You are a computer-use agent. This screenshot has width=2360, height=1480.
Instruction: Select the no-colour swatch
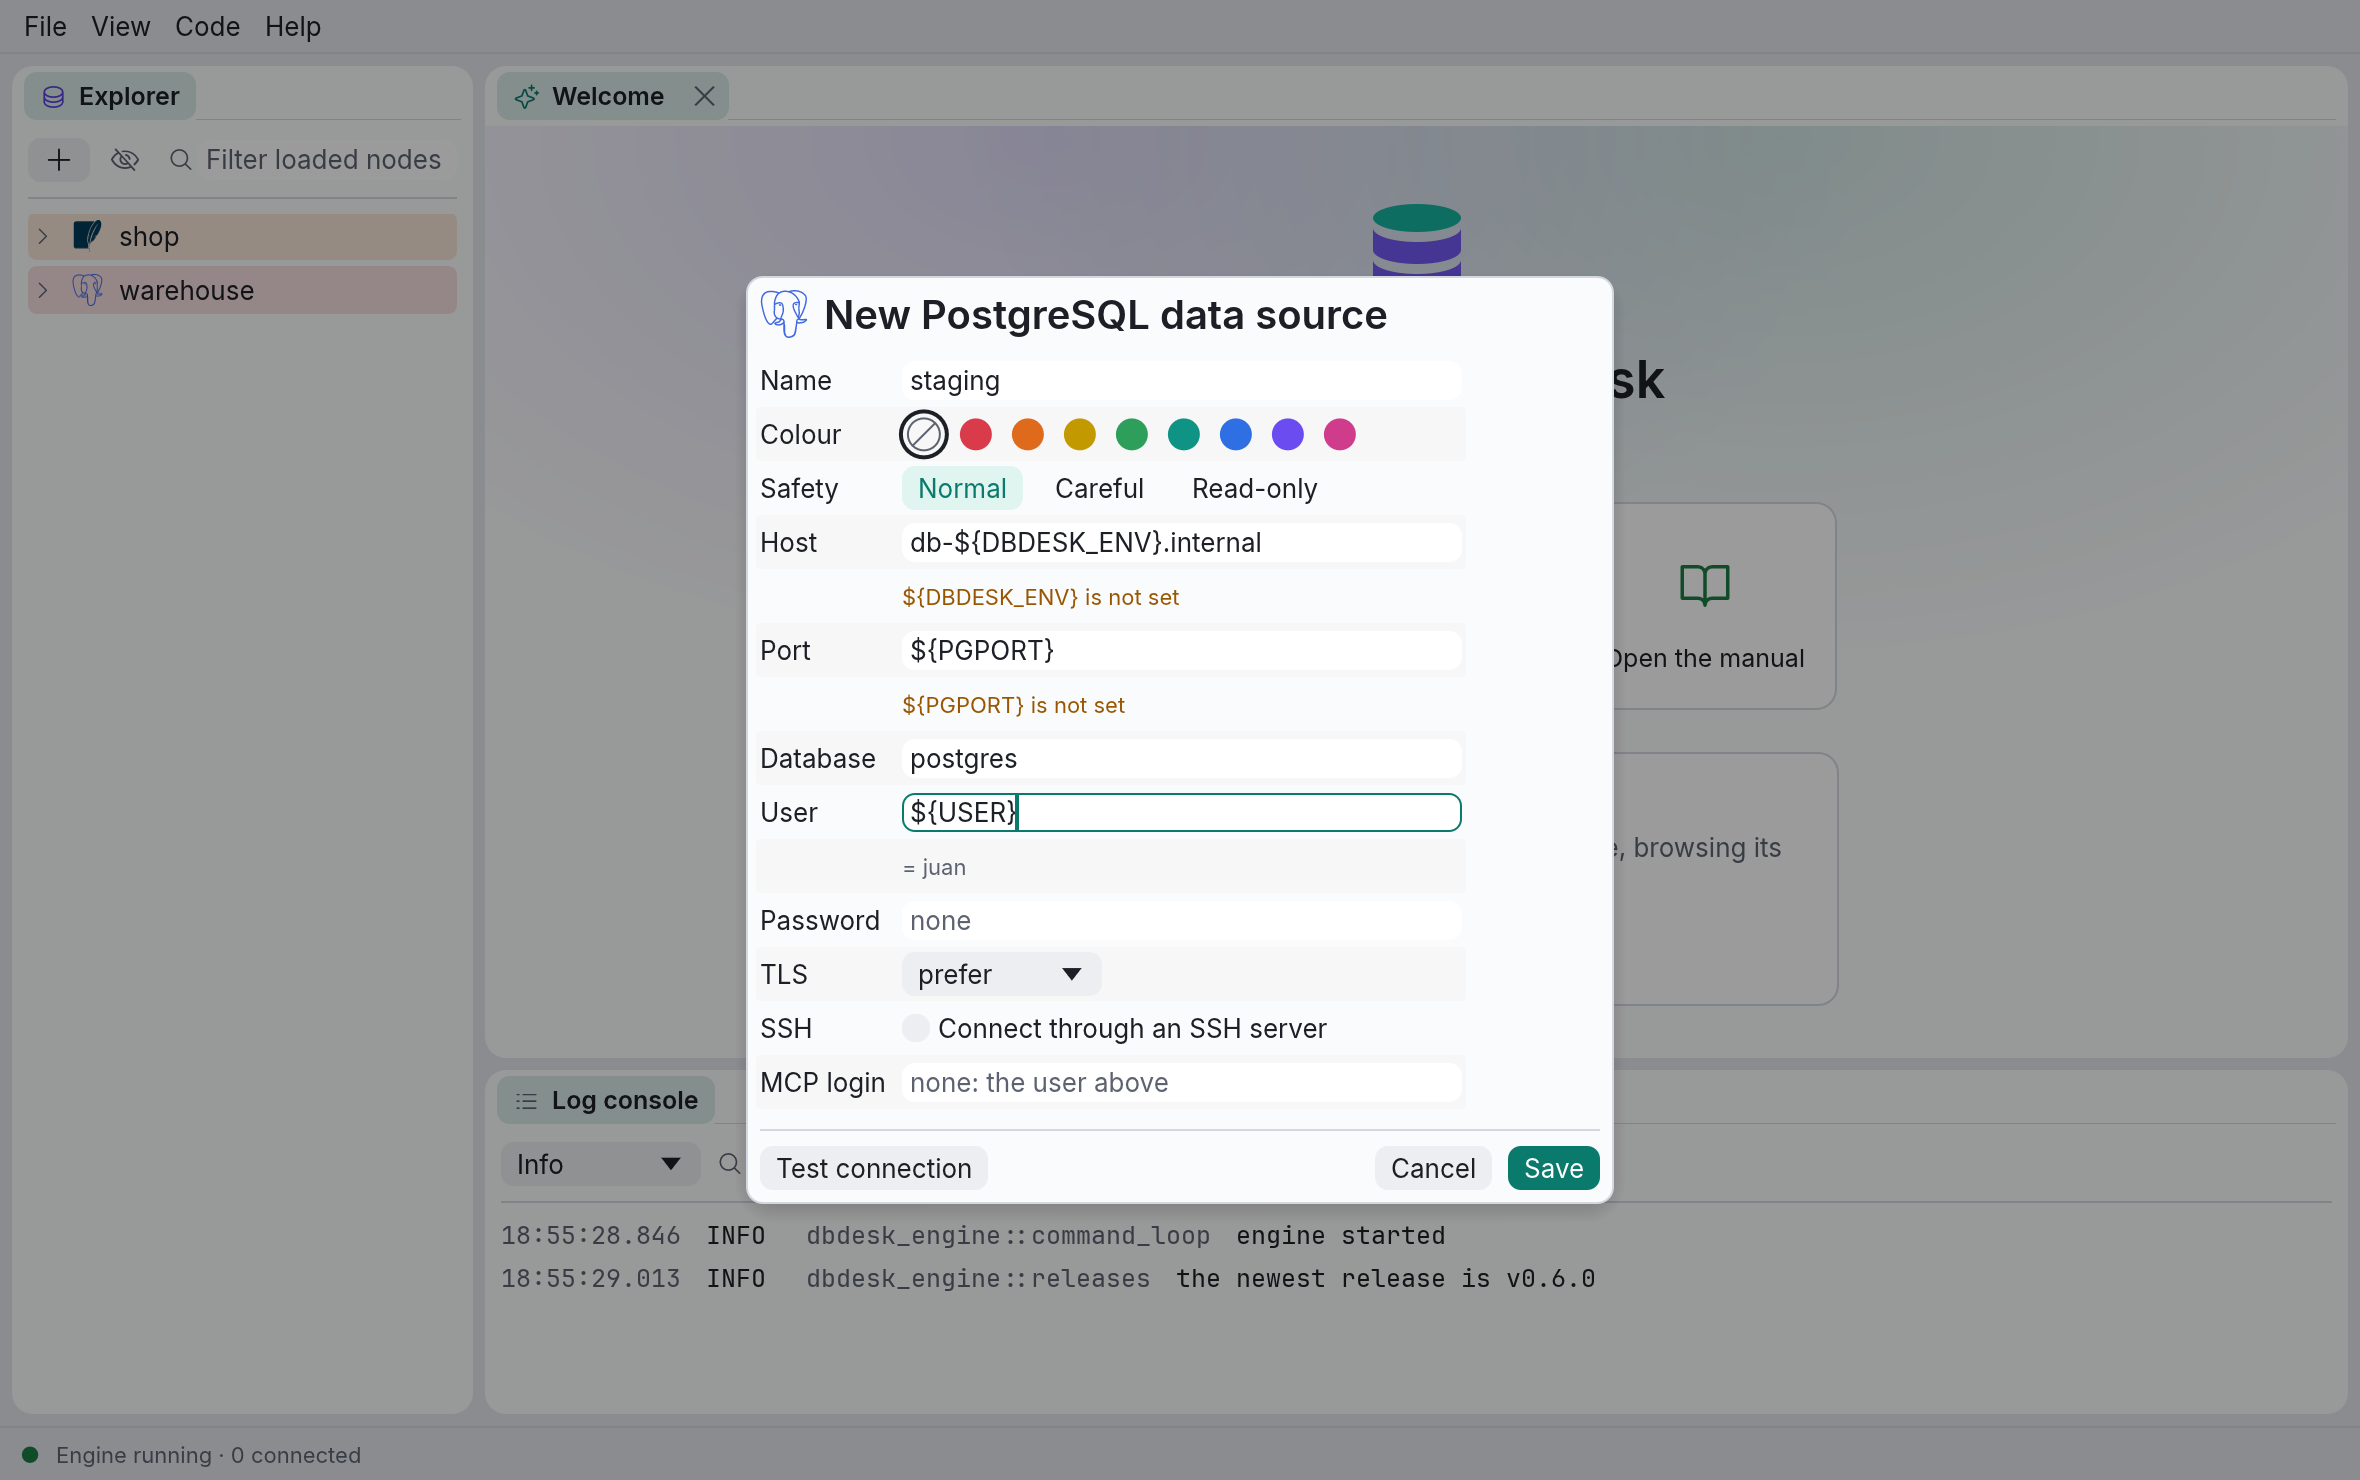pyautogui.click(x=924, y=434)
